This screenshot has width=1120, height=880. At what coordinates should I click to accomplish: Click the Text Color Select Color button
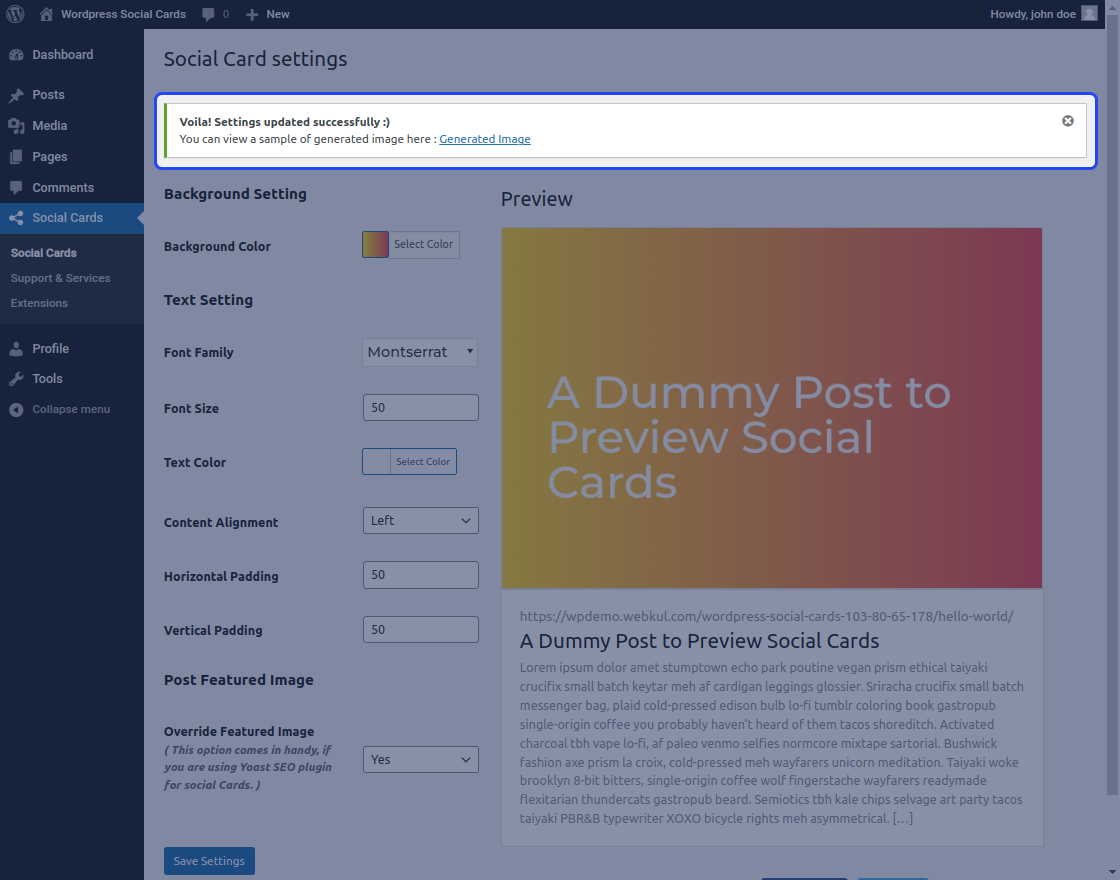pyautogui.click(x=423, y=461)
